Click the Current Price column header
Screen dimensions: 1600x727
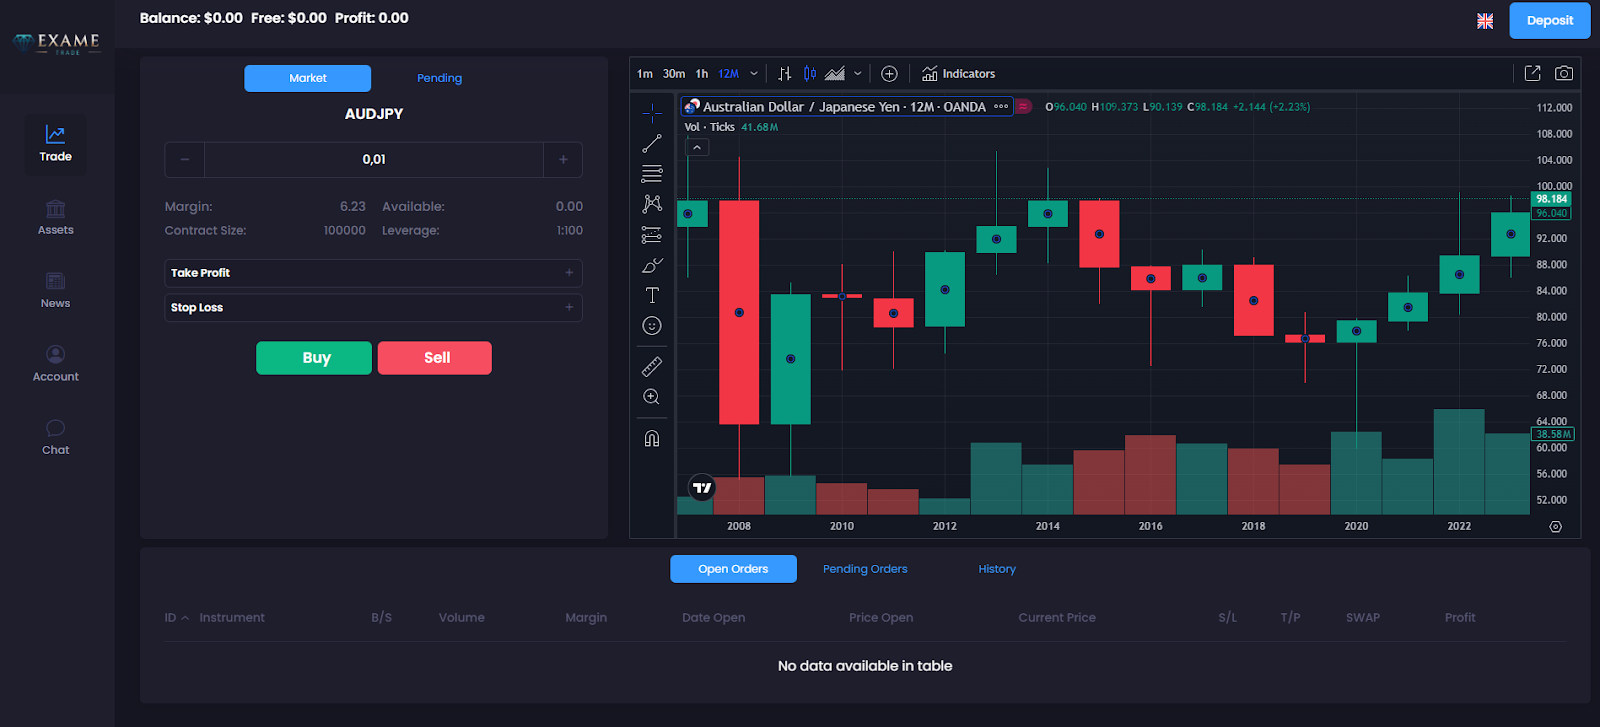1057,618
